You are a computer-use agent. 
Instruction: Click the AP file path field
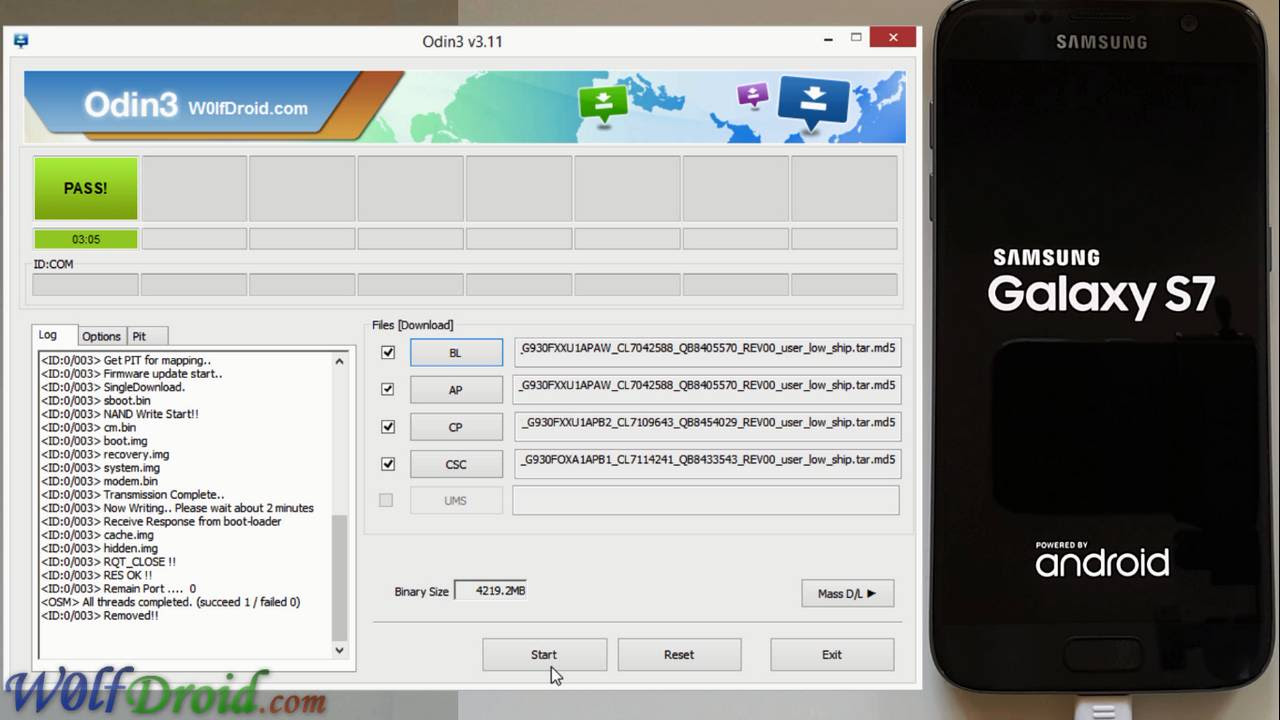coord(706,389)
